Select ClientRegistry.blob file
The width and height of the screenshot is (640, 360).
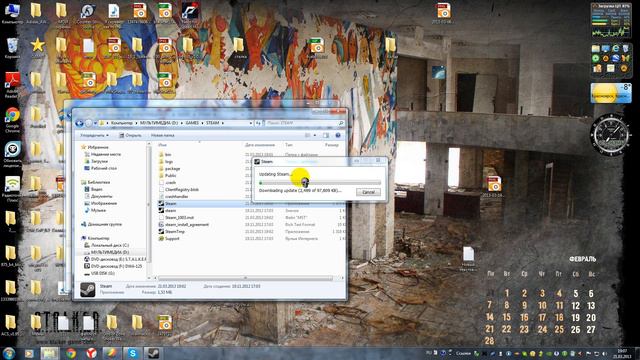(178, 189)
